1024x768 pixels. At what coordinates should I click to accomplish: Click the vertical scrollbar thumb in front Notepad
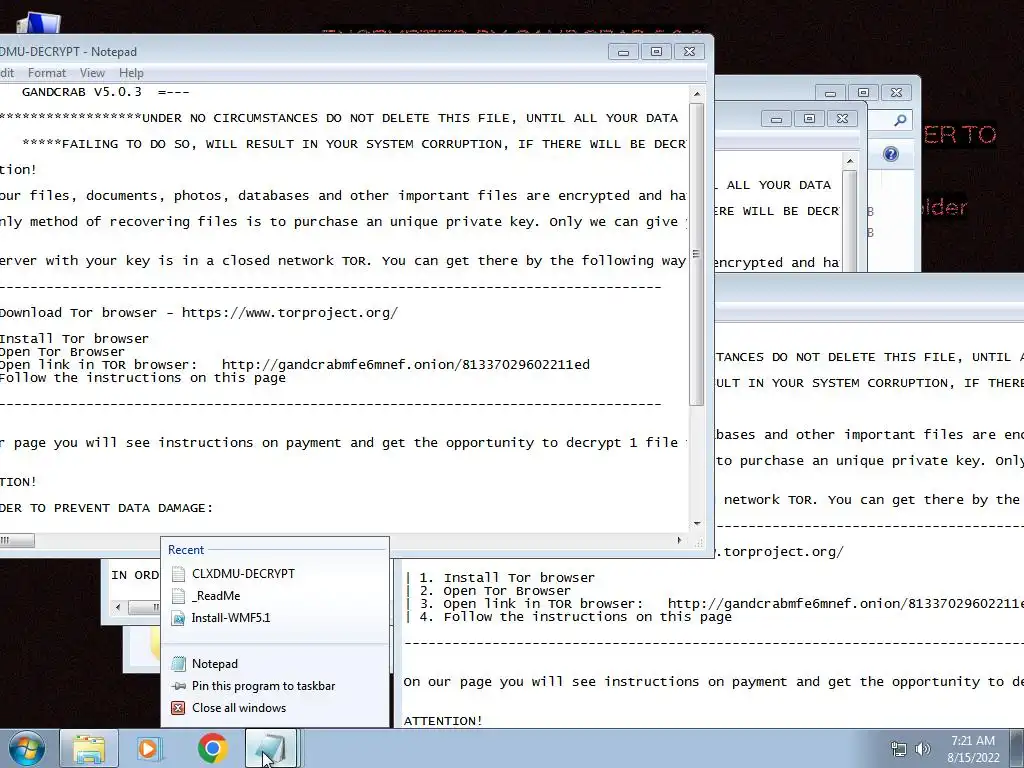coord(697,255)
